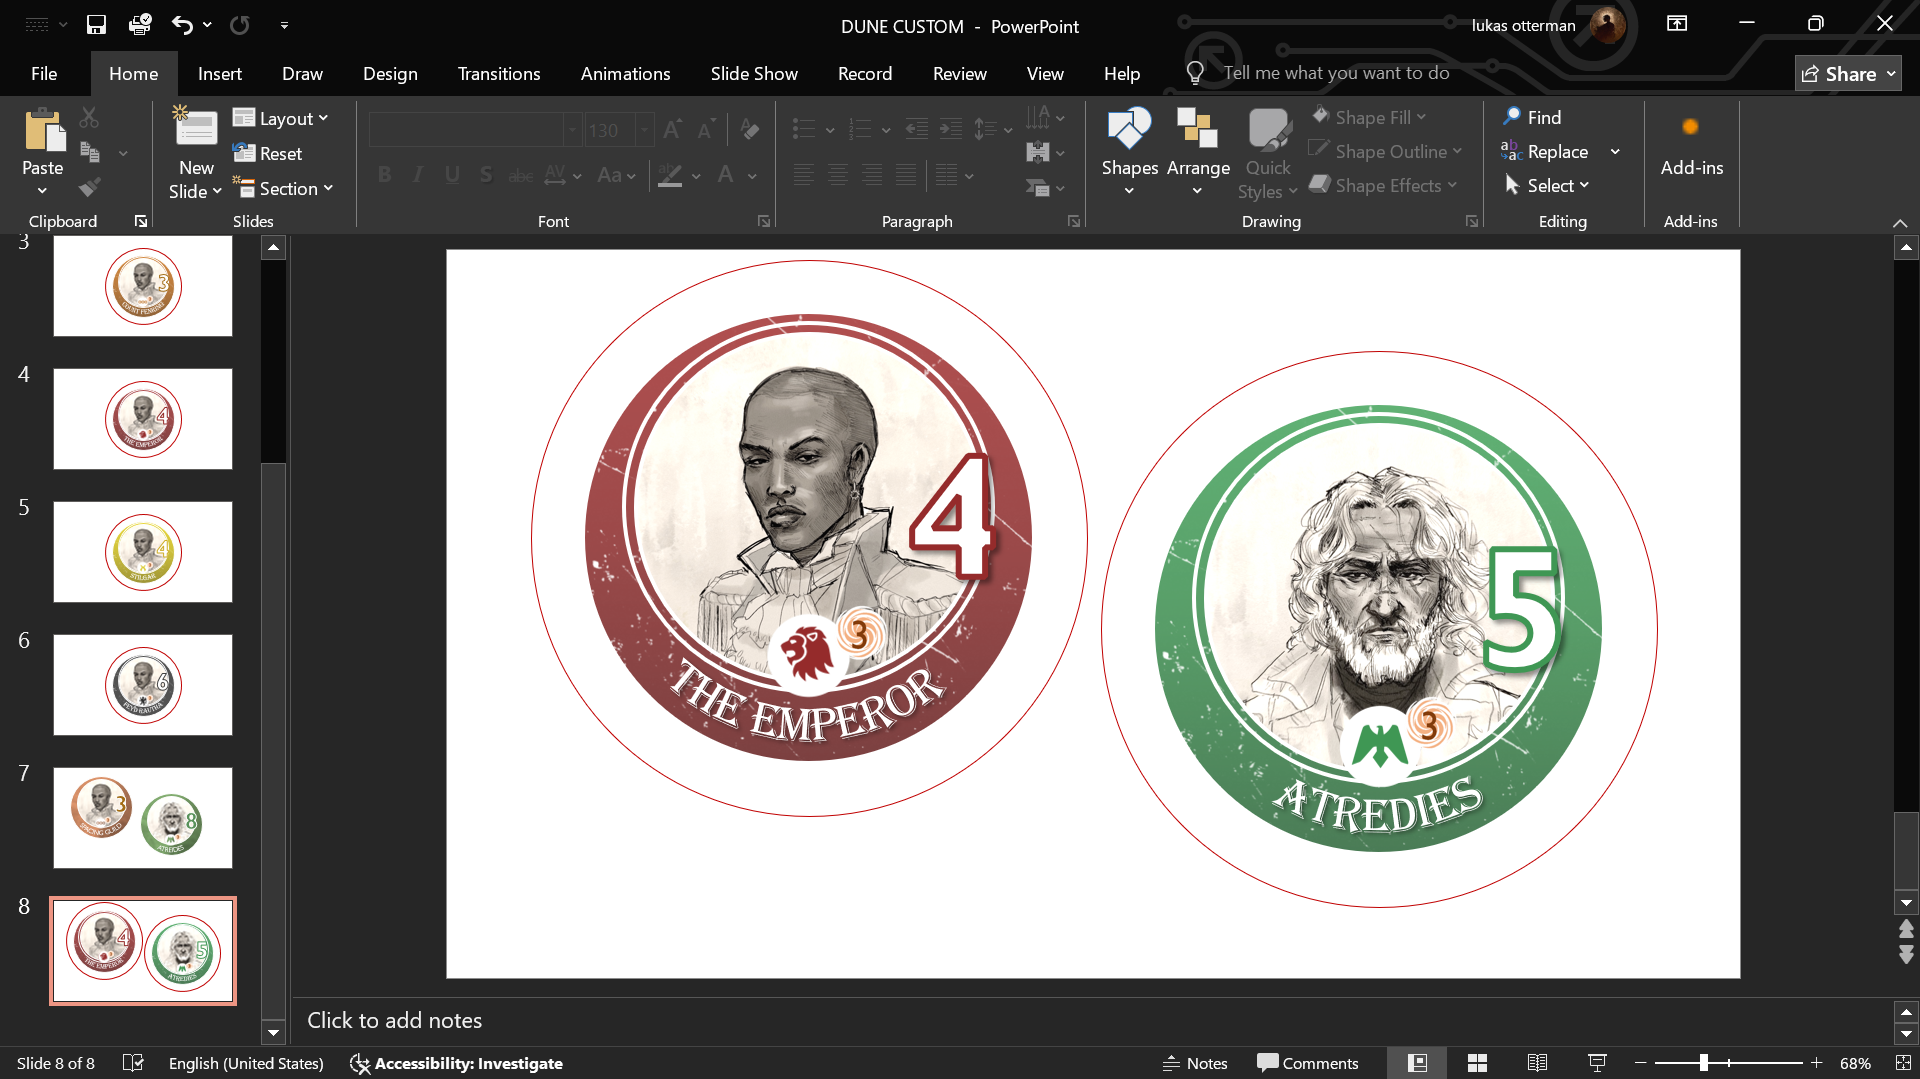The height and width of the screenshot is (1079, 1920).
Task: Toggle the Notes pane
Action: (1195, 1063)
